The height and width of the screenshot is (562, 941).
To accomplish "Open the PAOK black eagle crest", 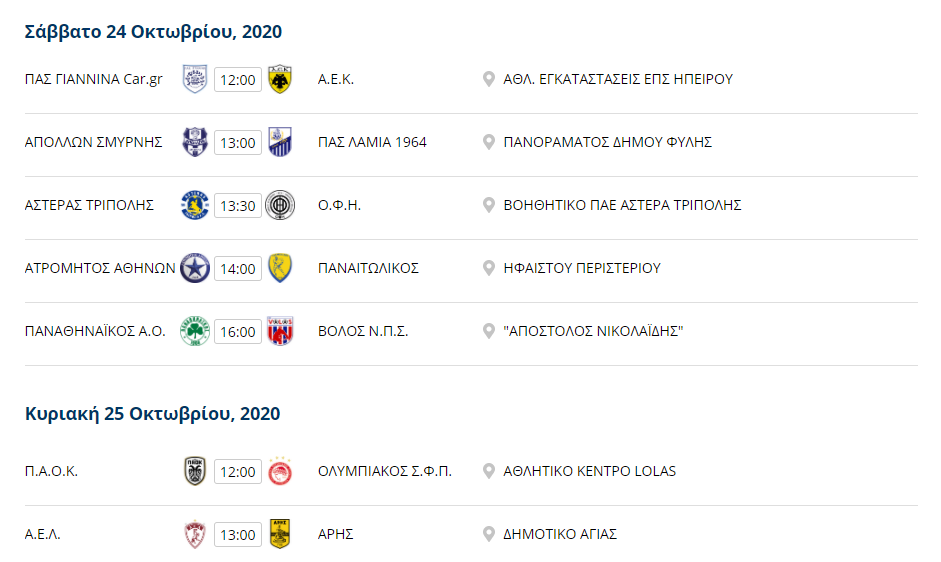I will pos(195,471).
